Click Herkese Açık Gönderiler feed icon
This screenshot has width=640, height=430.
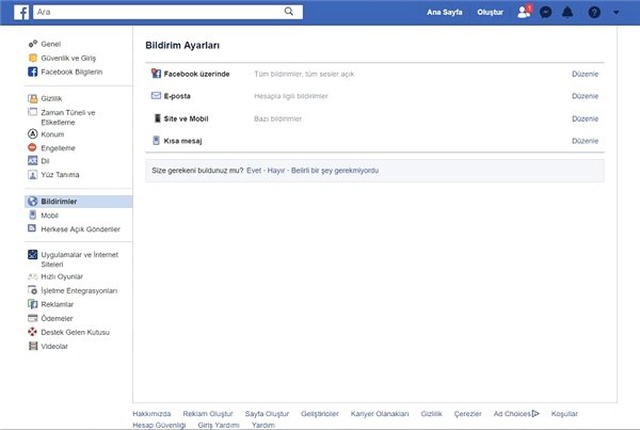(x=32, y=228)
